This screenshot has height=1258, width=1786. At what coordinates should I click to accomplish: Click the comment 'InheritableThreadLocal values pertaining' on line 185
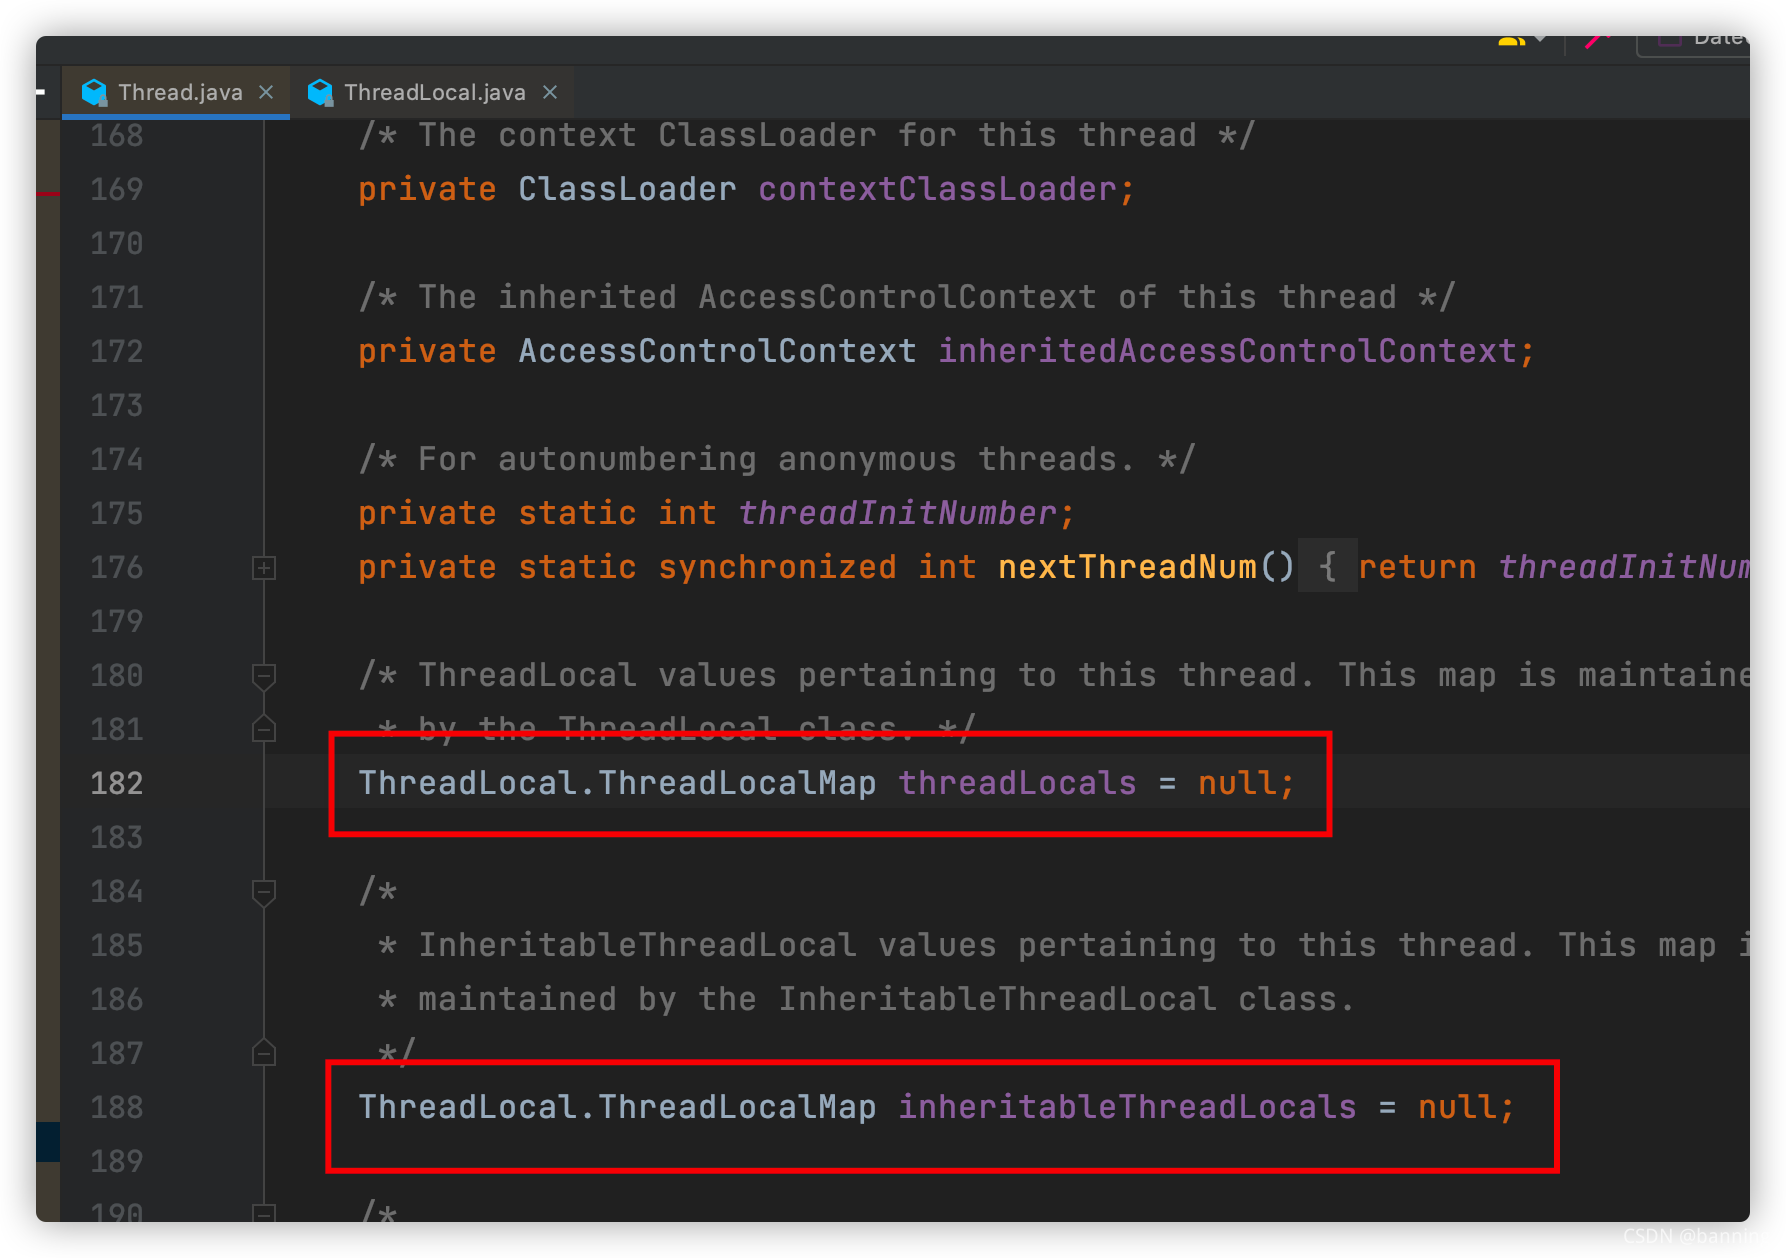tap(817, 945)
